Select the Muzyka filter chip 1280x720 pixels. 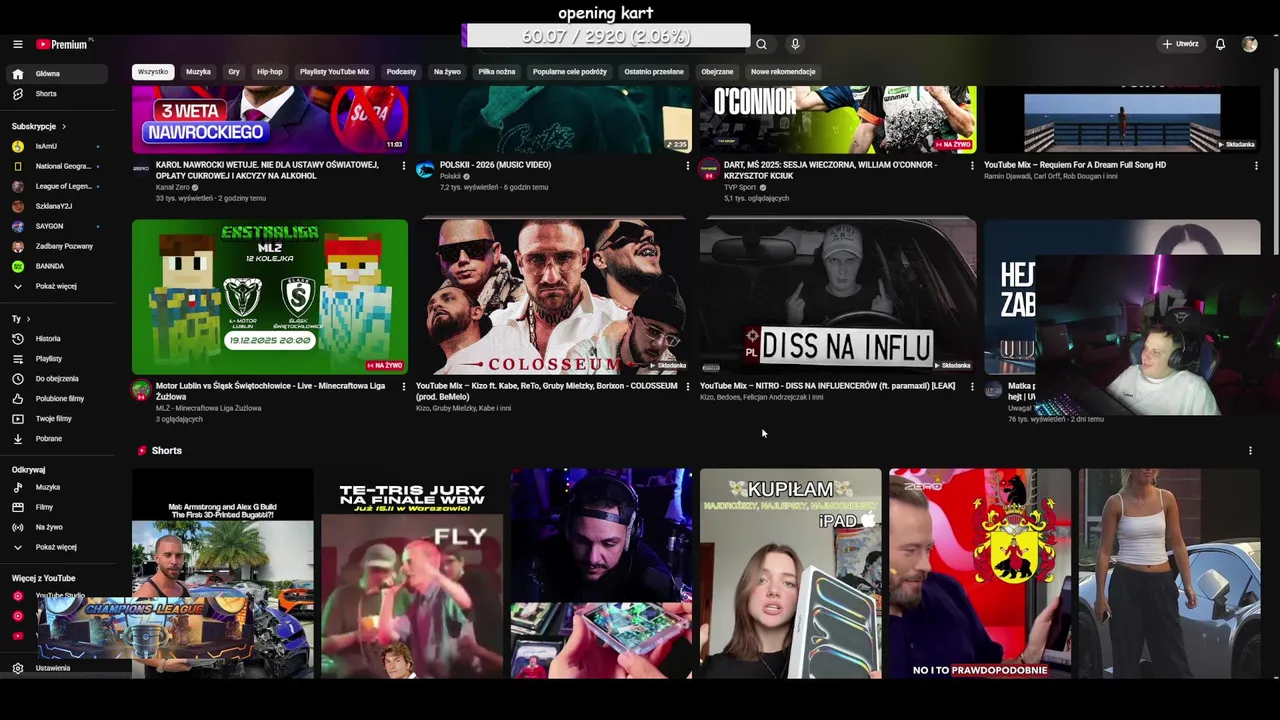pyautogui.click(x=198, y=72)
